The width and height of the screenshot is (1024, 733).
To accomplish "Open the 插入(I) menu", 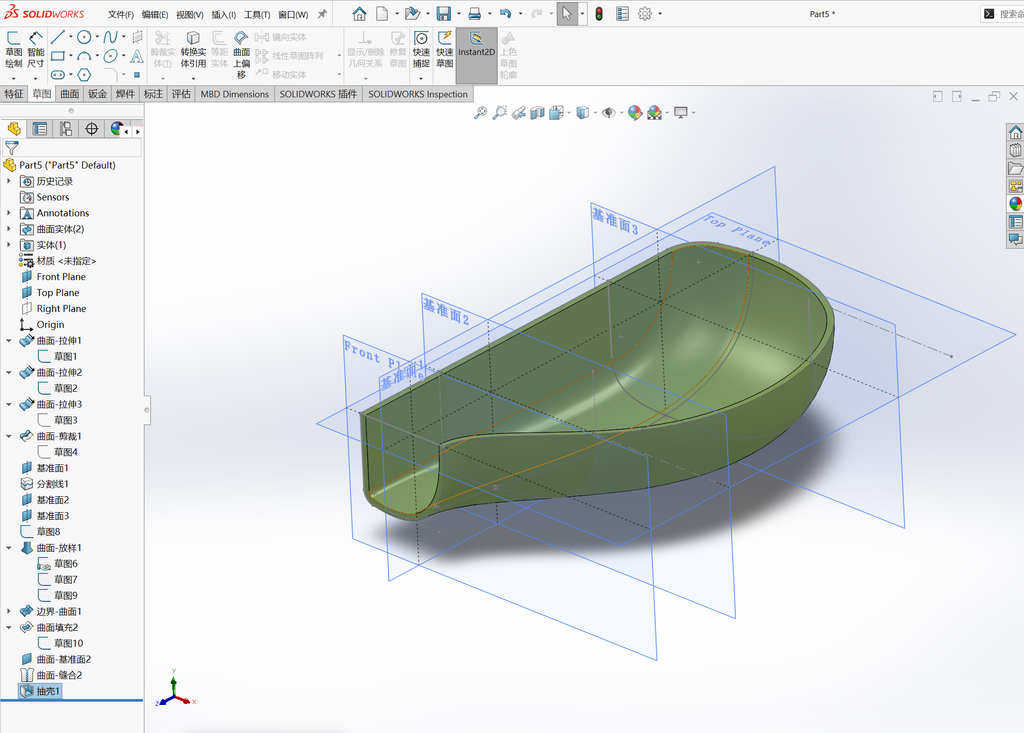I will pyautogui.click(x=224, y=14).
